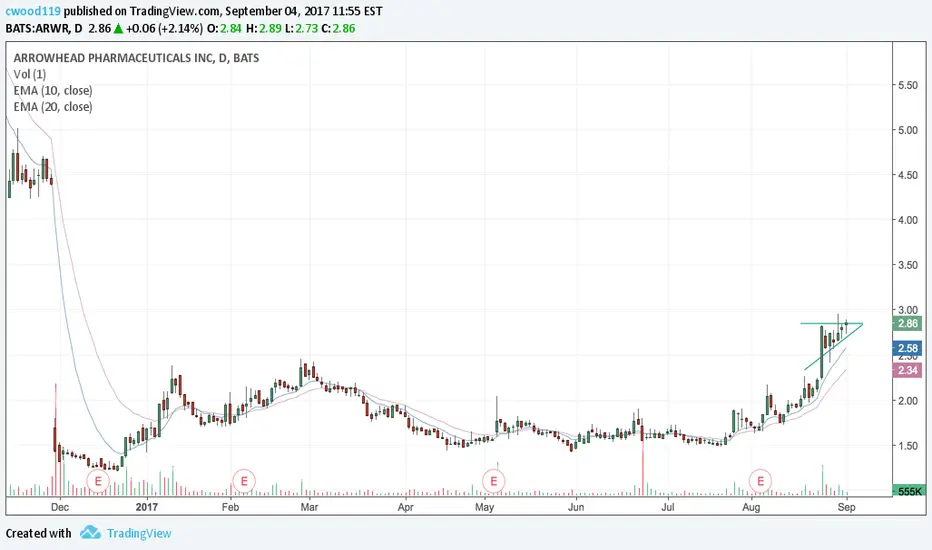
Task: Click the BATS:ARWR, D symbol text
Action: [44, 28]
